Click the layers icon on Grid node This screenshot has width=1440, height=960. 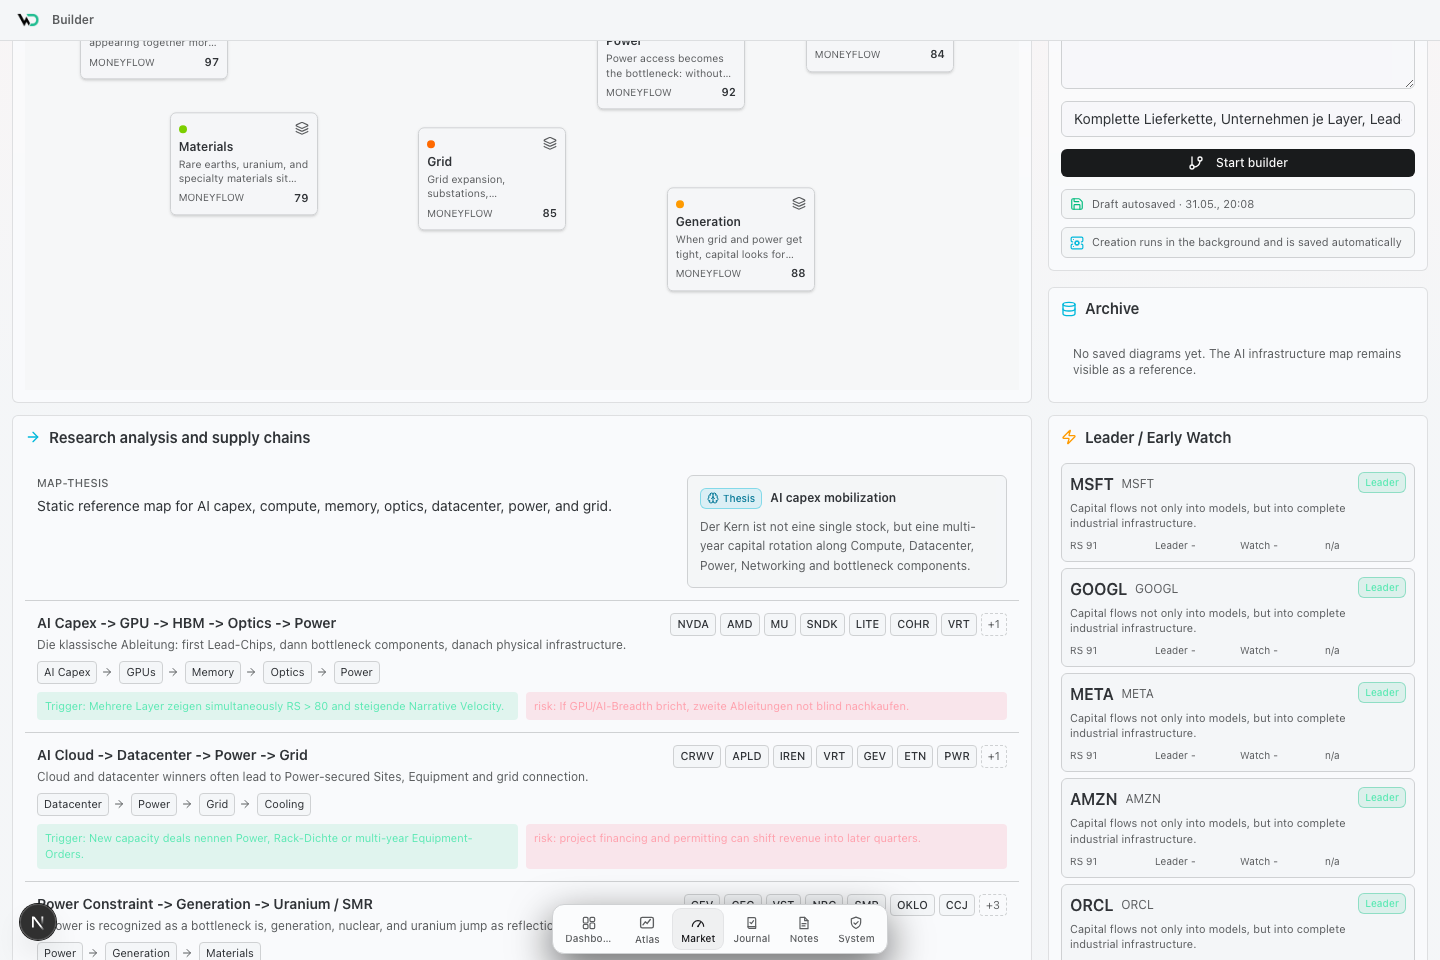[550, 144]
